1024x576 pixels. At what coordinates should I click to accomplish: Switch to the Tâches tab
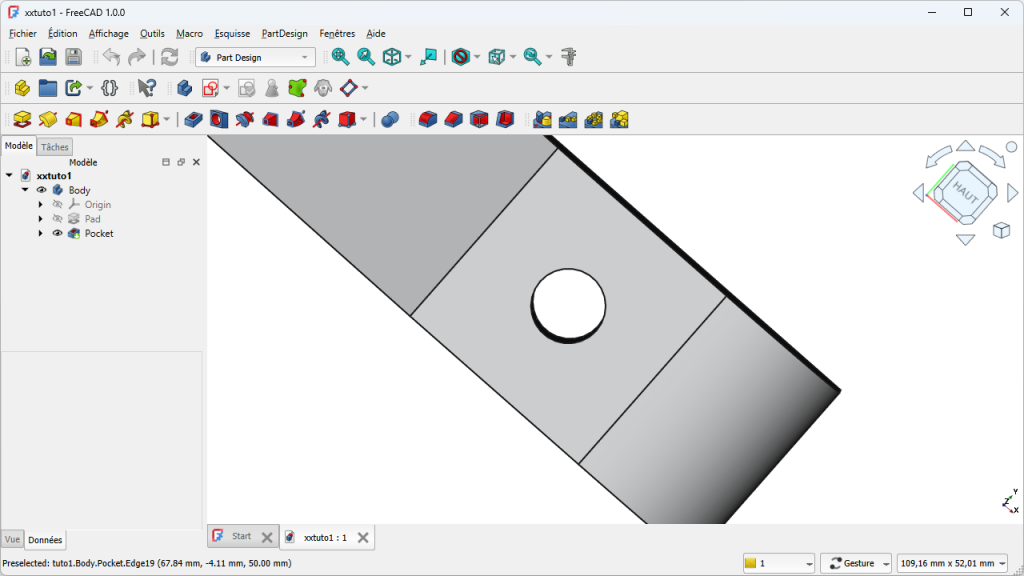[x=55, y=147]
